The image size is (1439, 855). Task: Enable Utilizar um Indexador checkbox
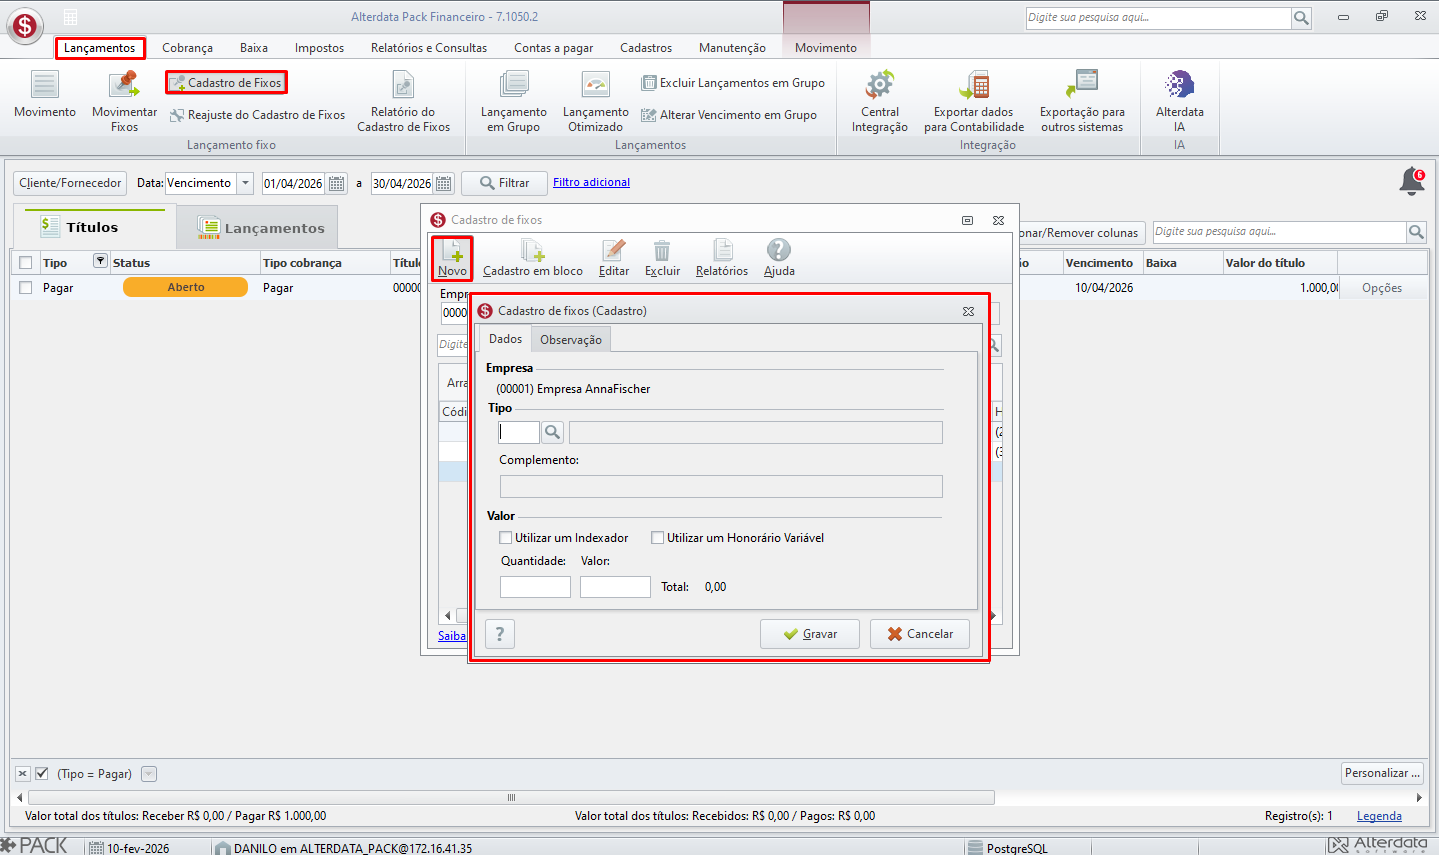(x=506, y=538)
